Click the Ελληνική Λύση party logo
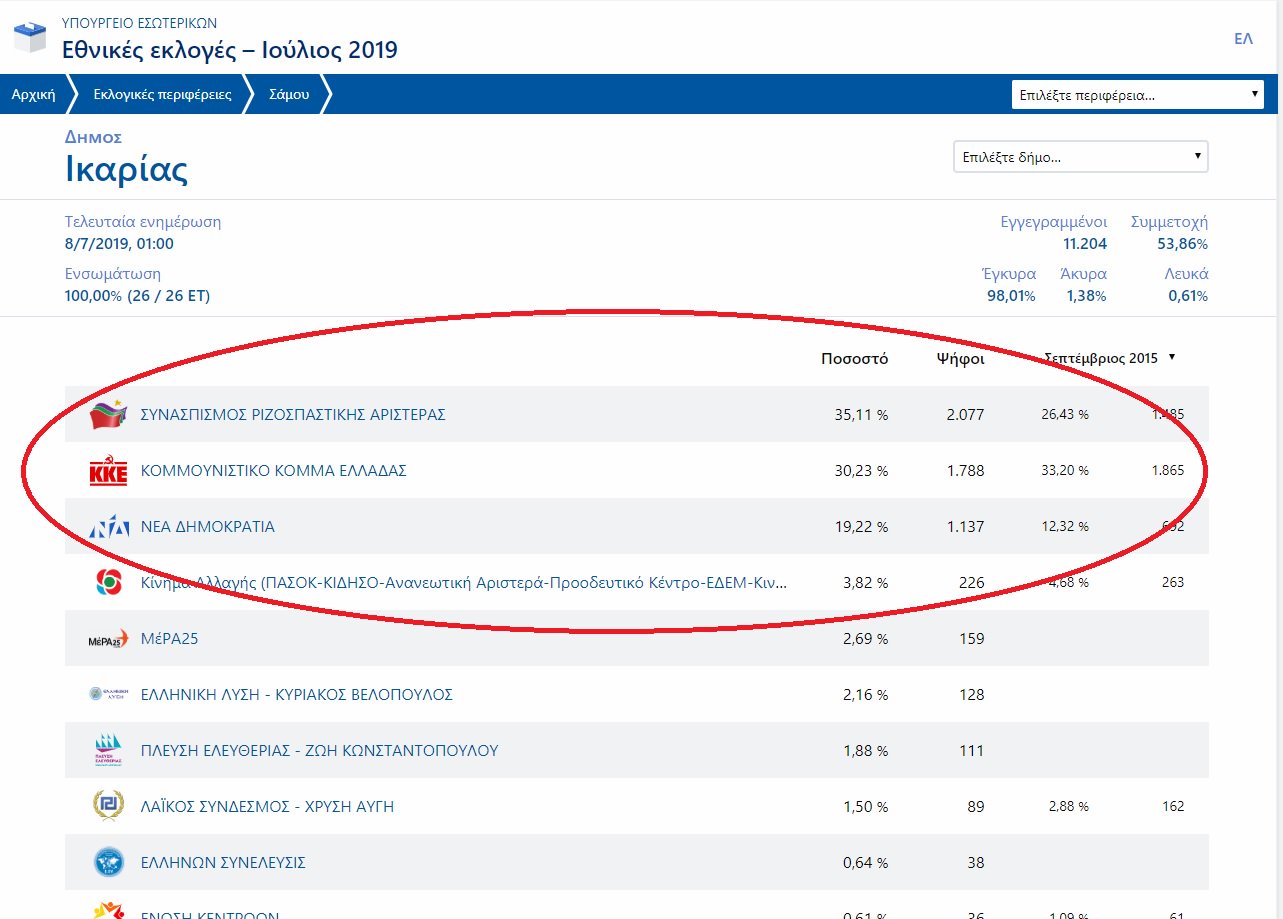This screenshot has width=1283, height=919. point(108,695)
